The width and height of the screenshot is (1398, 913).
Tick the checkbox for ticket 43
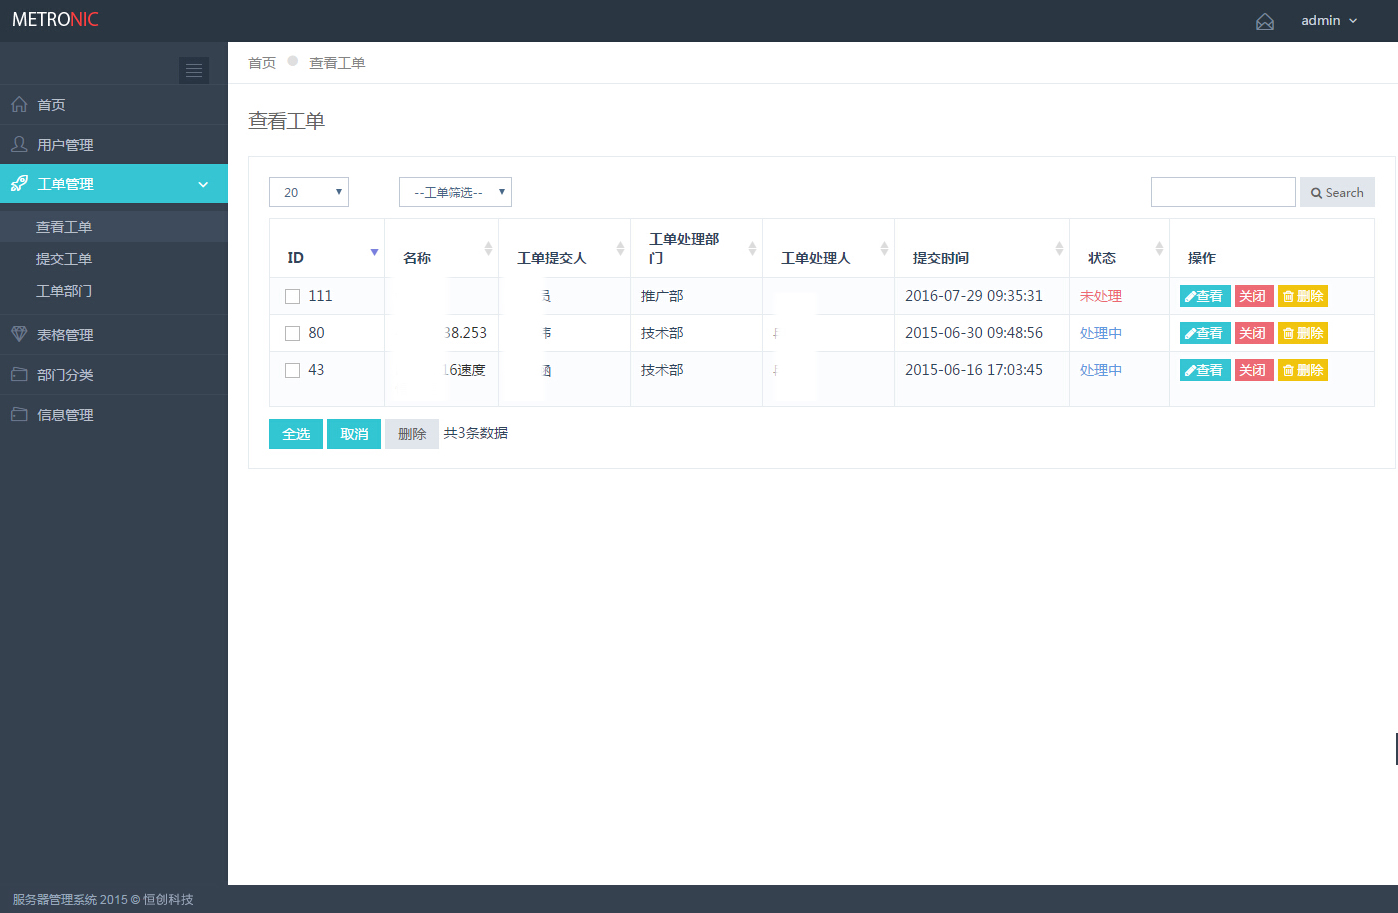(x=292, y=370)
